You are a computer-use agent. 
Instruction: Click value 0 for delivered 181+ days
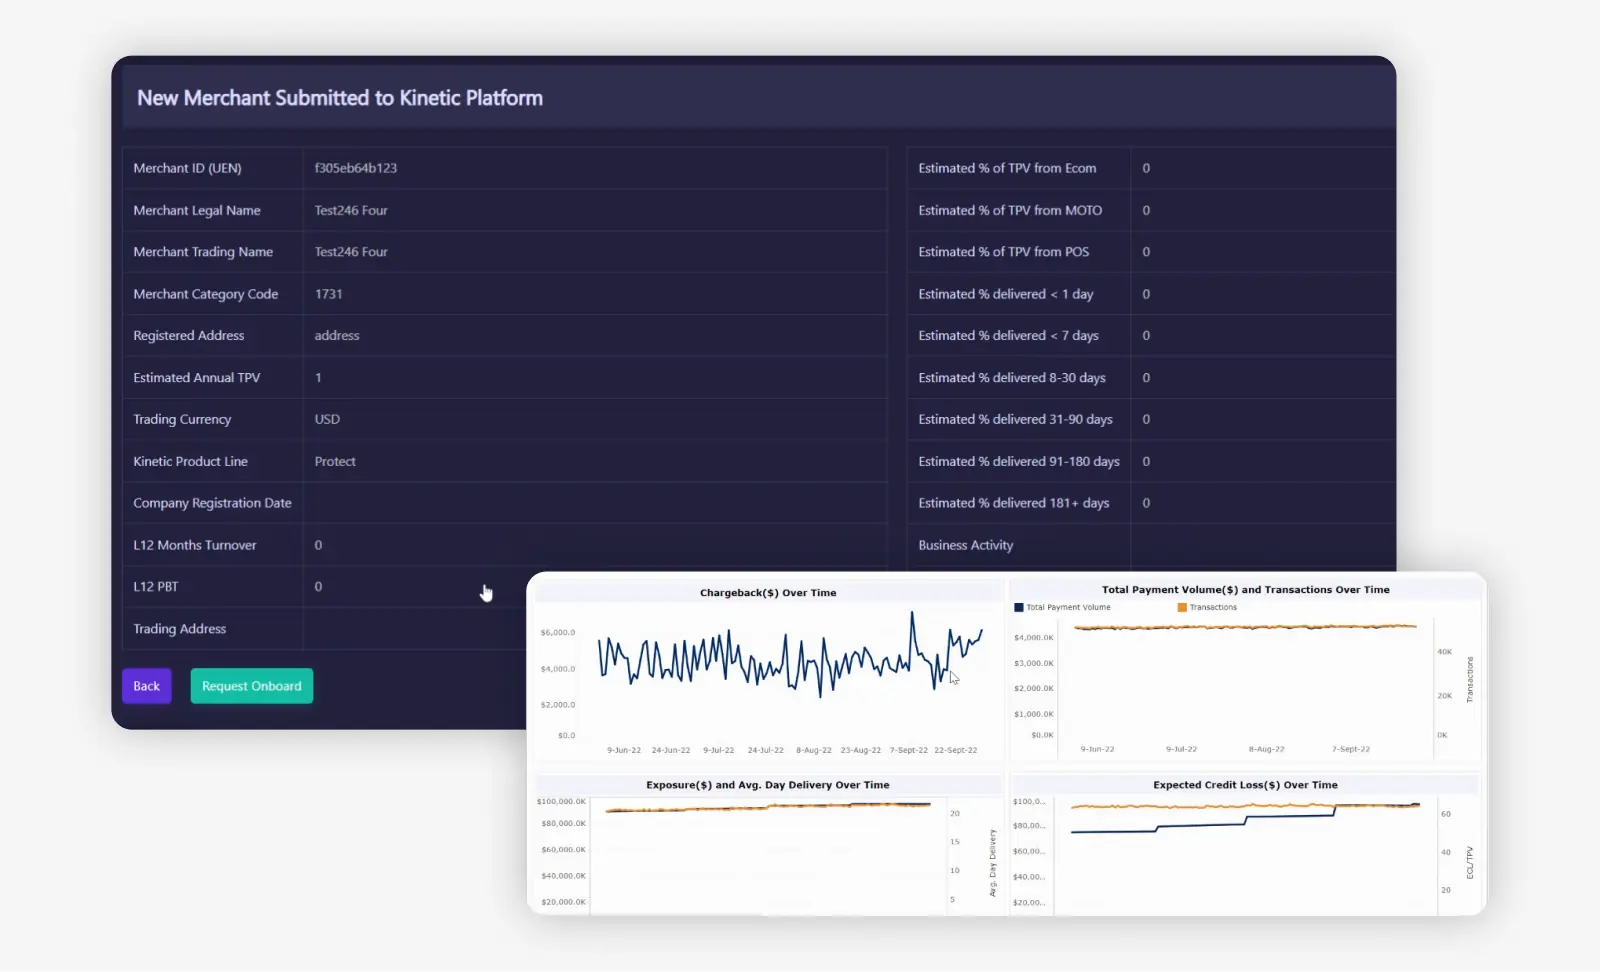pos(1146,503)
